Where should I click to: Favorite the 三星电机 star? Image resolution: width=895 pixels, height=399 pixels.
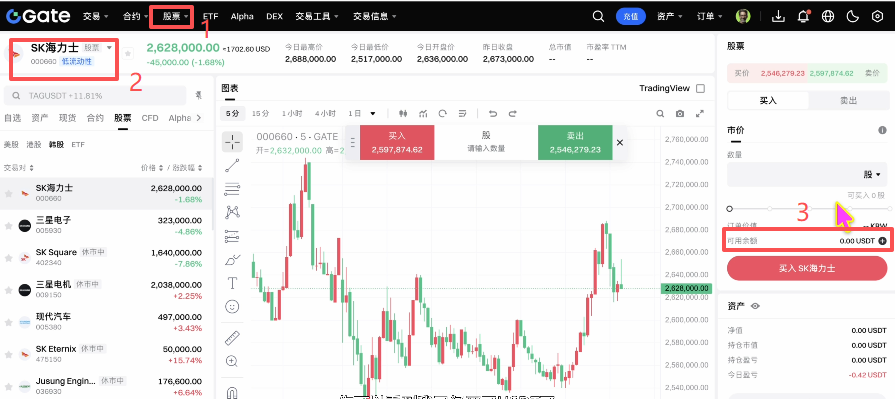9,290
